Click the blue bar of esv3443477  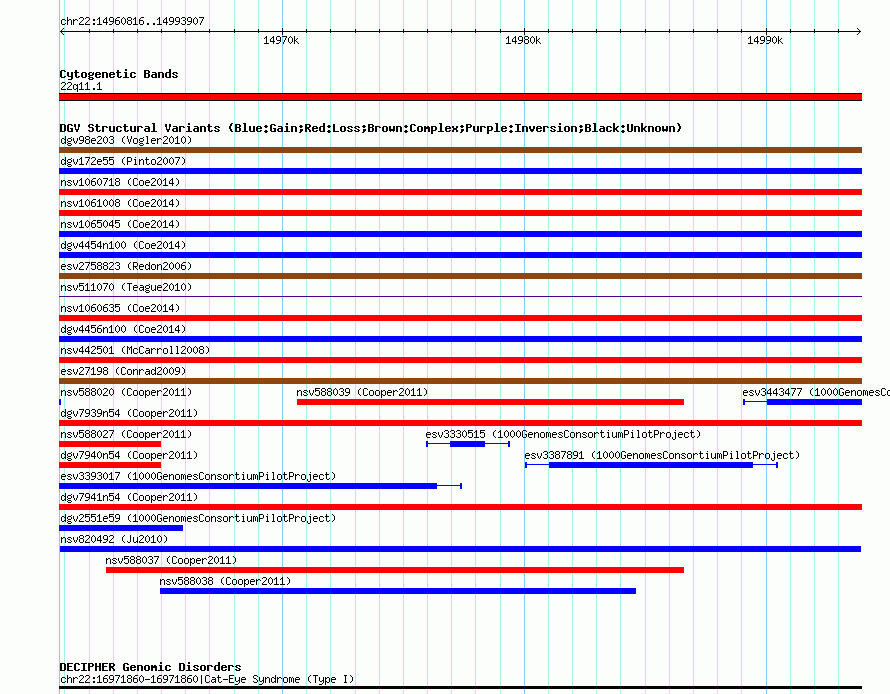[x=815, y=402]
